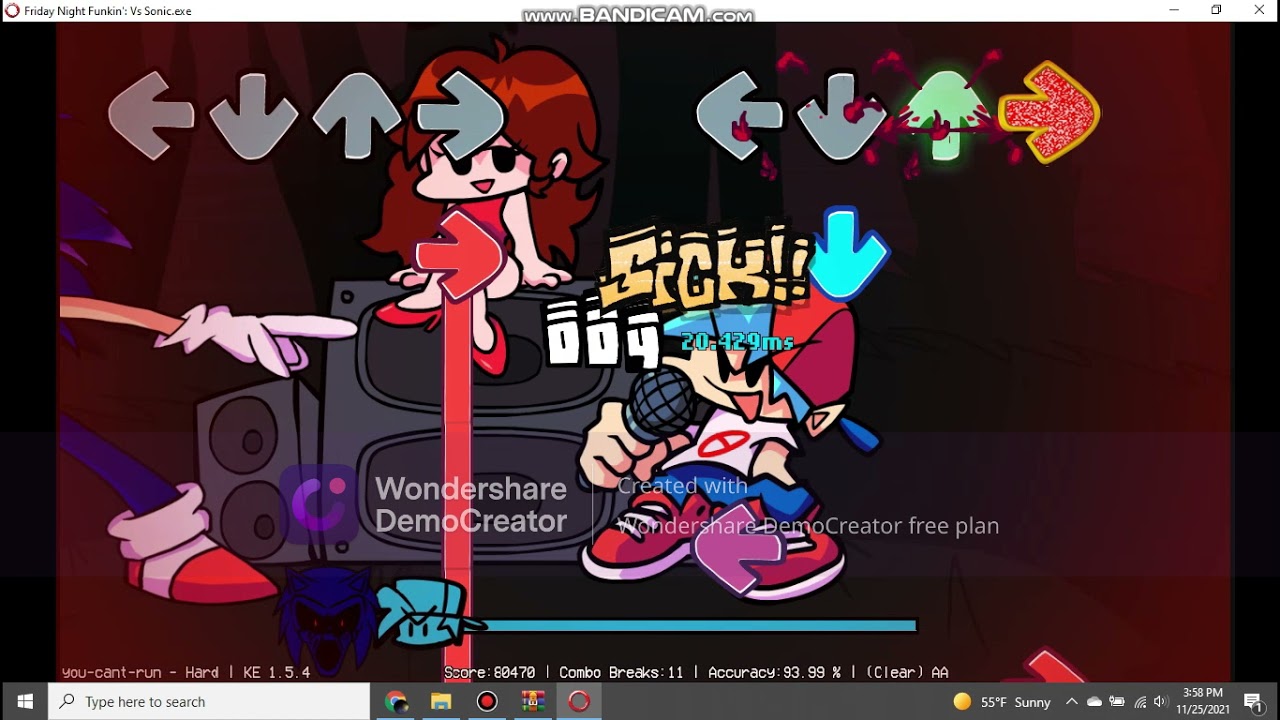Click the Score:80470 text
This screenshot has width=1280, height=720.
click(x=490, y=673)
